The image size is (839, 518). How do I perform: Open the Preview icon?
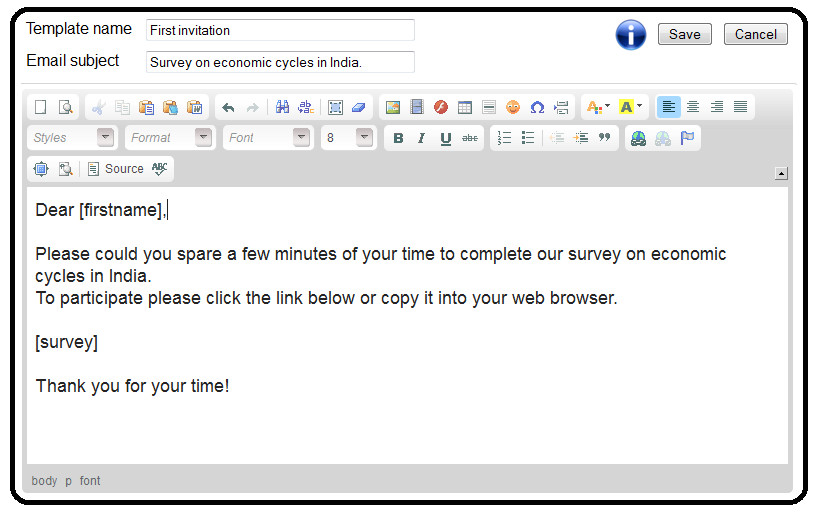point(65,107)
